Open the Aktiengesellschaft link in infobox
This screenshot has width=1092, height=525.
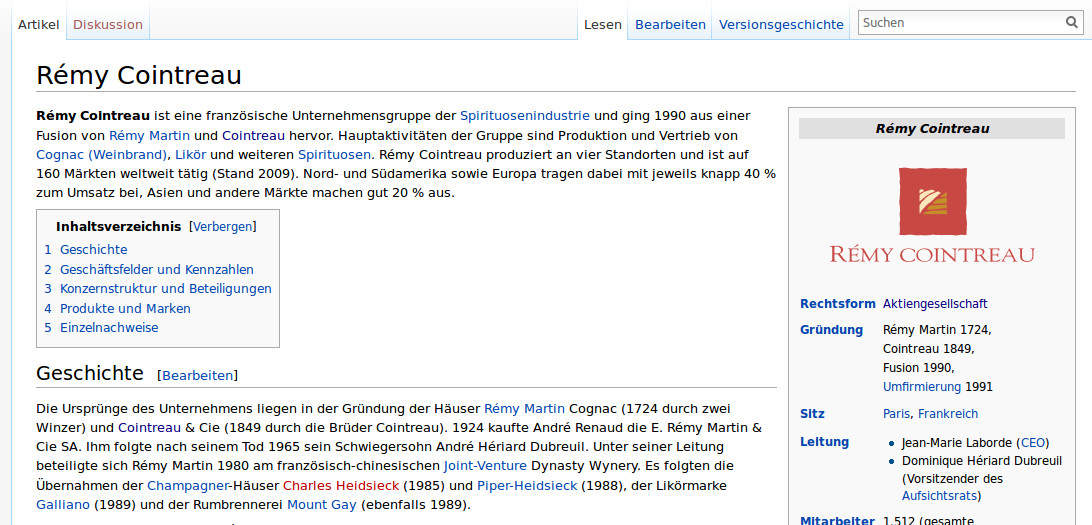[x=935, y=304]
